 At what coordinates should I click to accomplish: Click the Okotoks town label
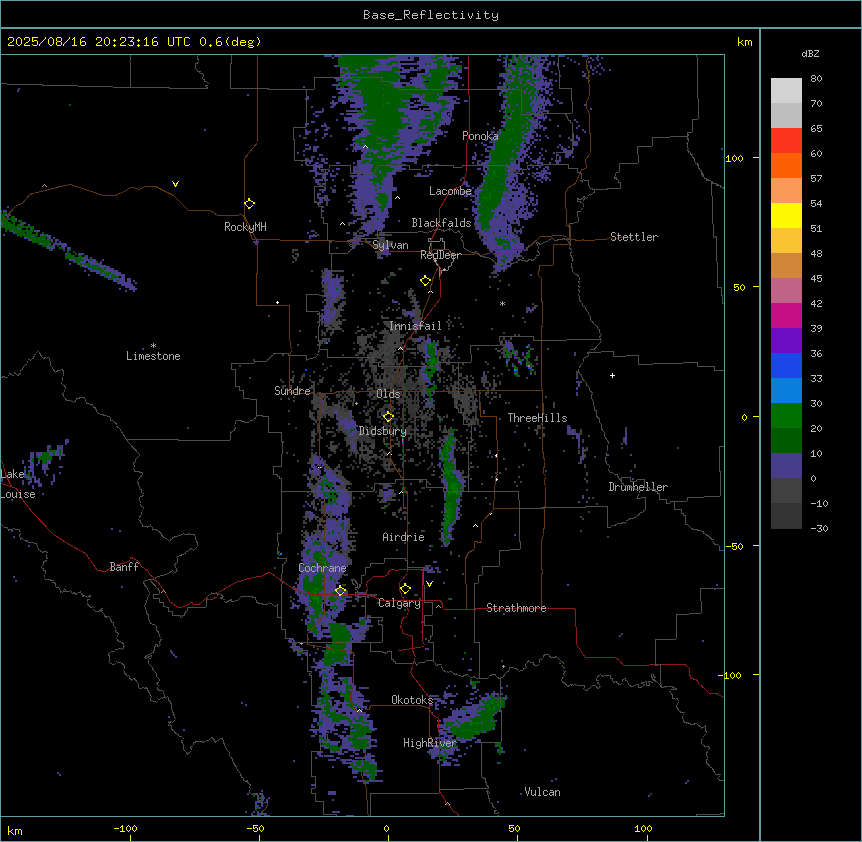click(x=412, y=700)
